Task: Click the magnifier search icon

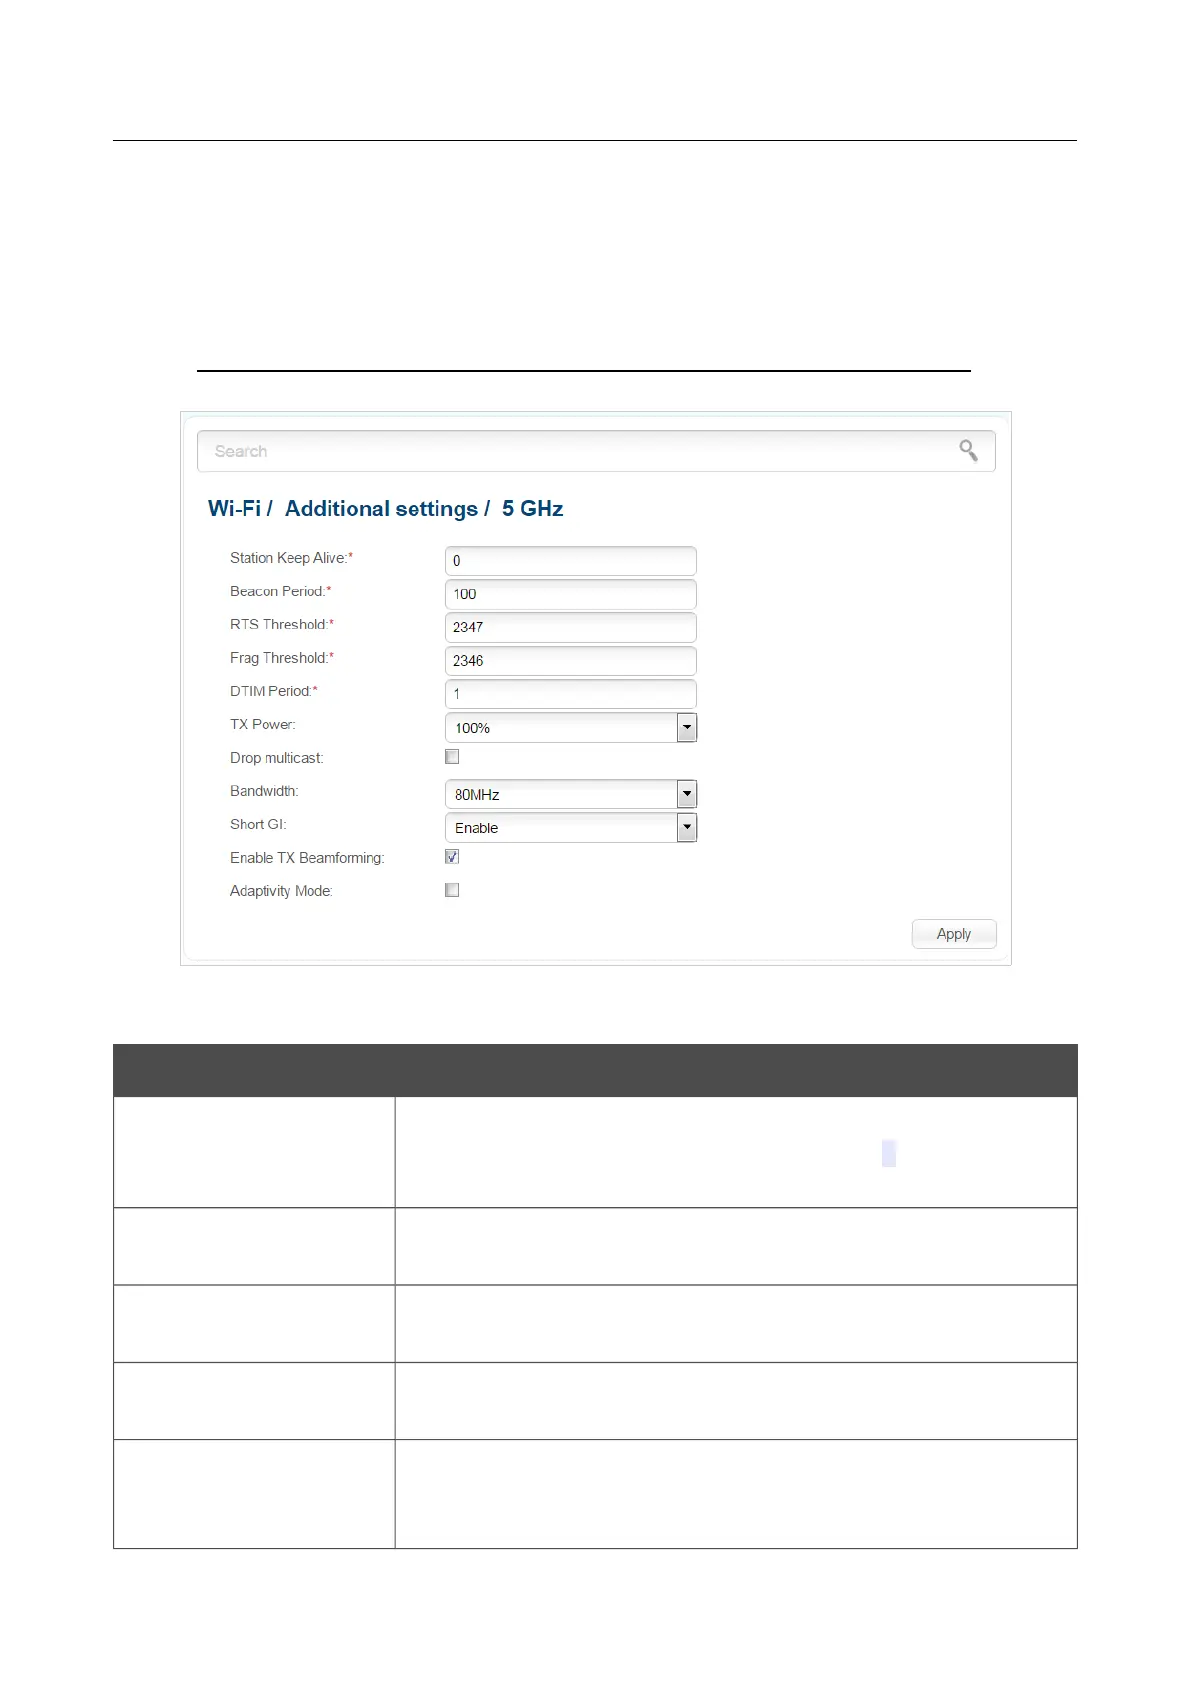Action: click(968, 451)
